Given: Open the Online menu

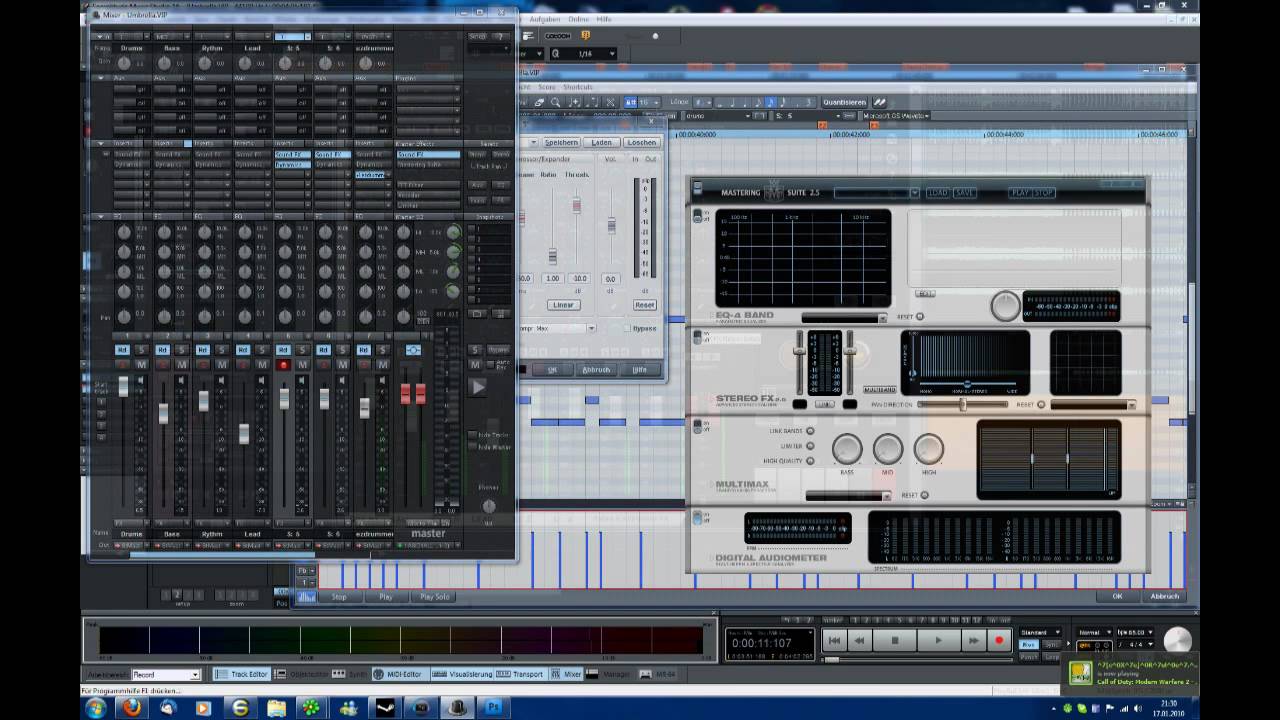Looking at the screenshot, I should [578, 19].
